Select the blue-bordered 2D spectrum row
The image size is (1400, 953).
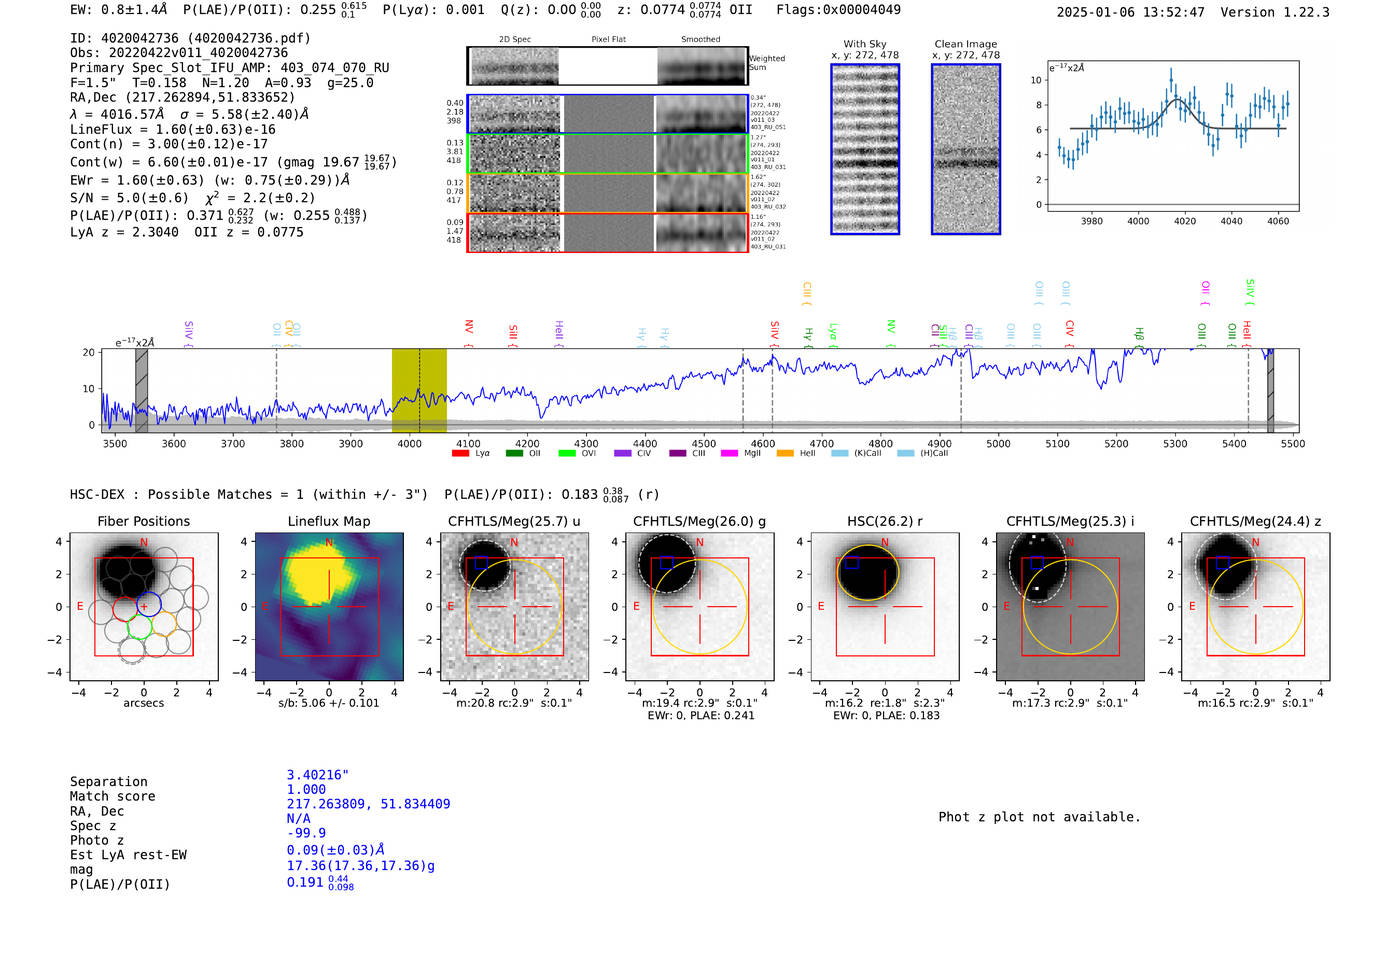(607, 114)
